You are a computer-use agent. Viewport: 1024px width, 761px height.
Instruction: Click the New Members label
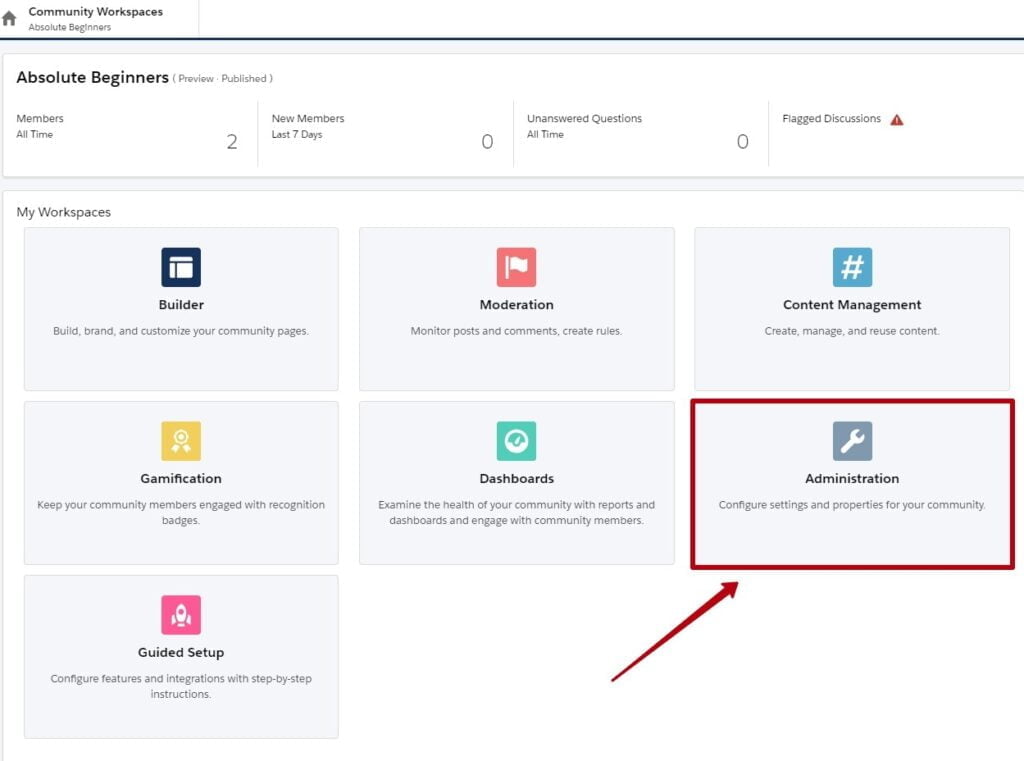point(308,118)
